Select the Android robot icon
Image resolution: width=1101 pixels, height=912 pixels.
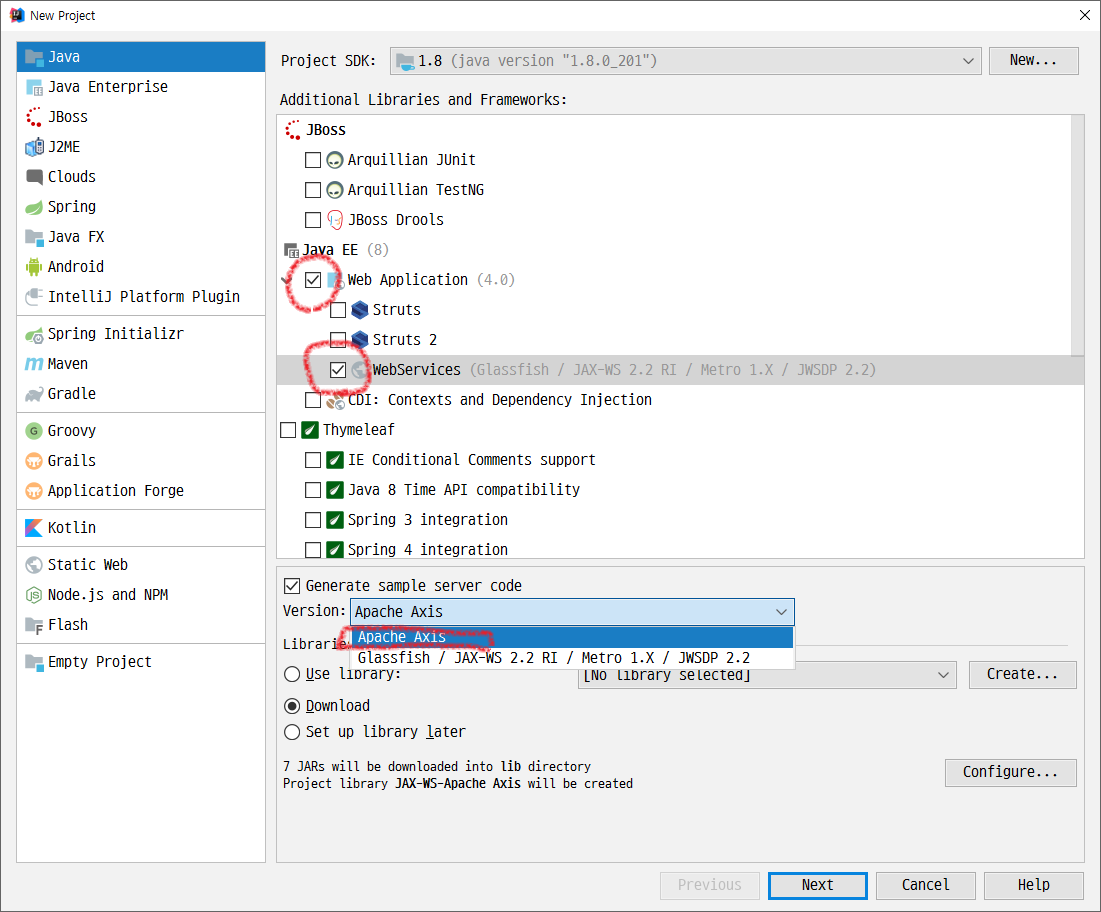pyautogui.click(x=34, y=267)
